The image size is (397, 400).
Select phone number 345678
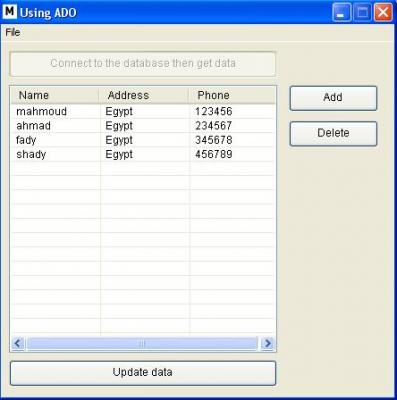pos(214,140)
